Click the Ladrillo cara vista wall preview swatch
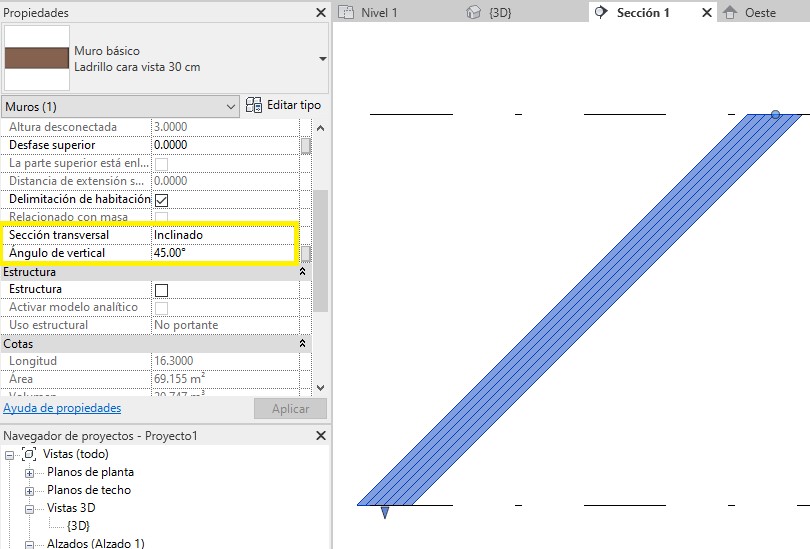Viewport: 810px width, 549px height. [37, 58]
